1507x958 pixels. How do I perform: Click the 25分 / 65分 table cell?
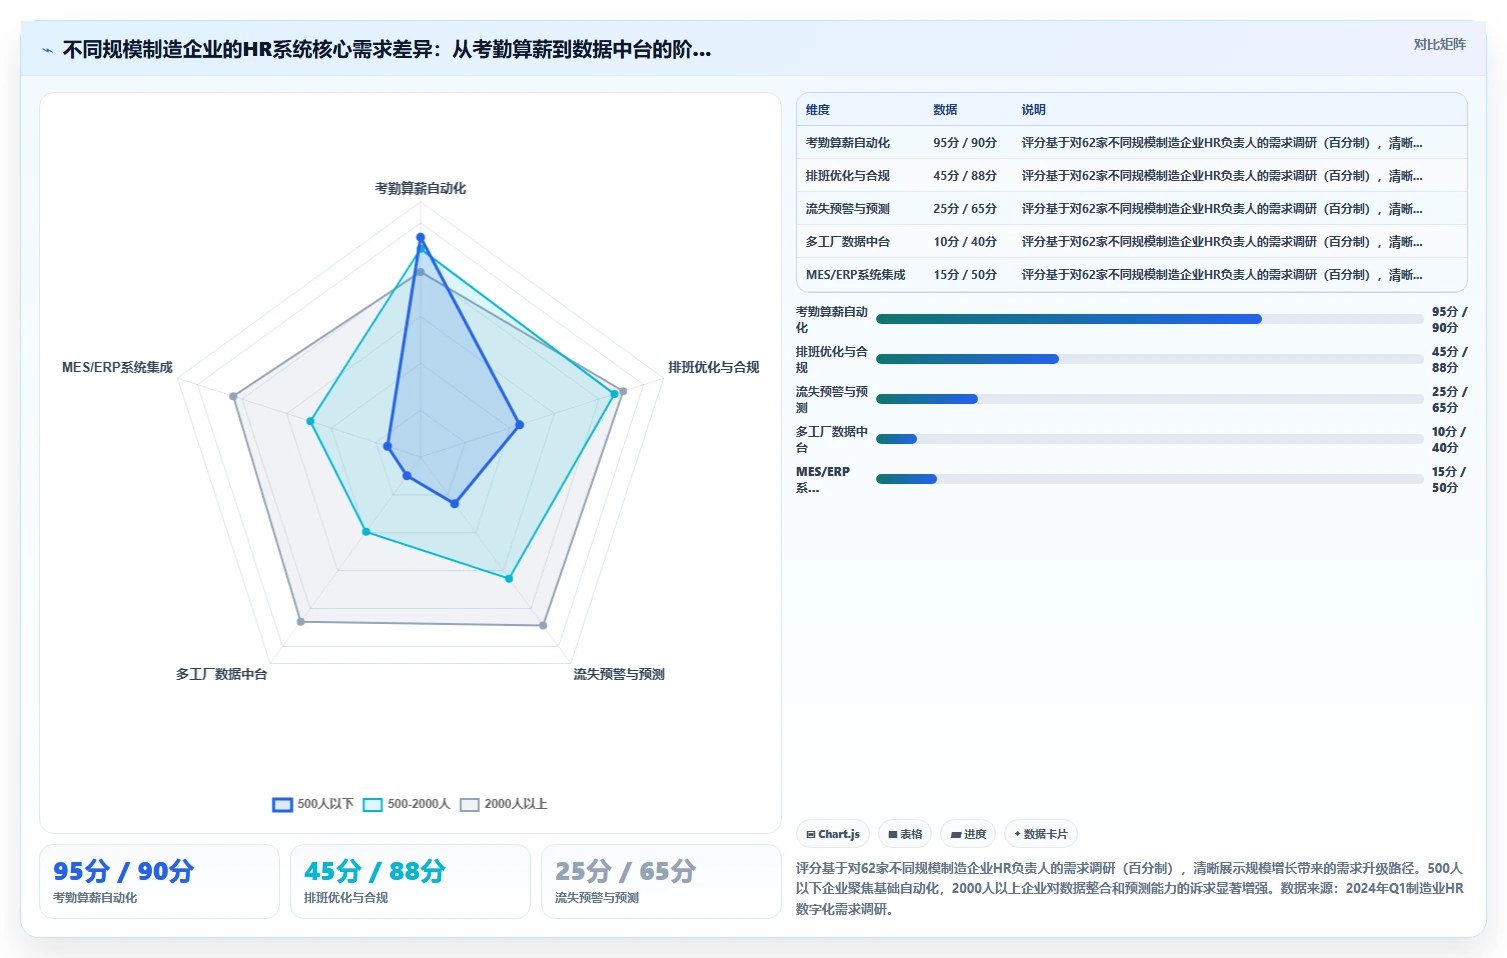tap(965, 209)
